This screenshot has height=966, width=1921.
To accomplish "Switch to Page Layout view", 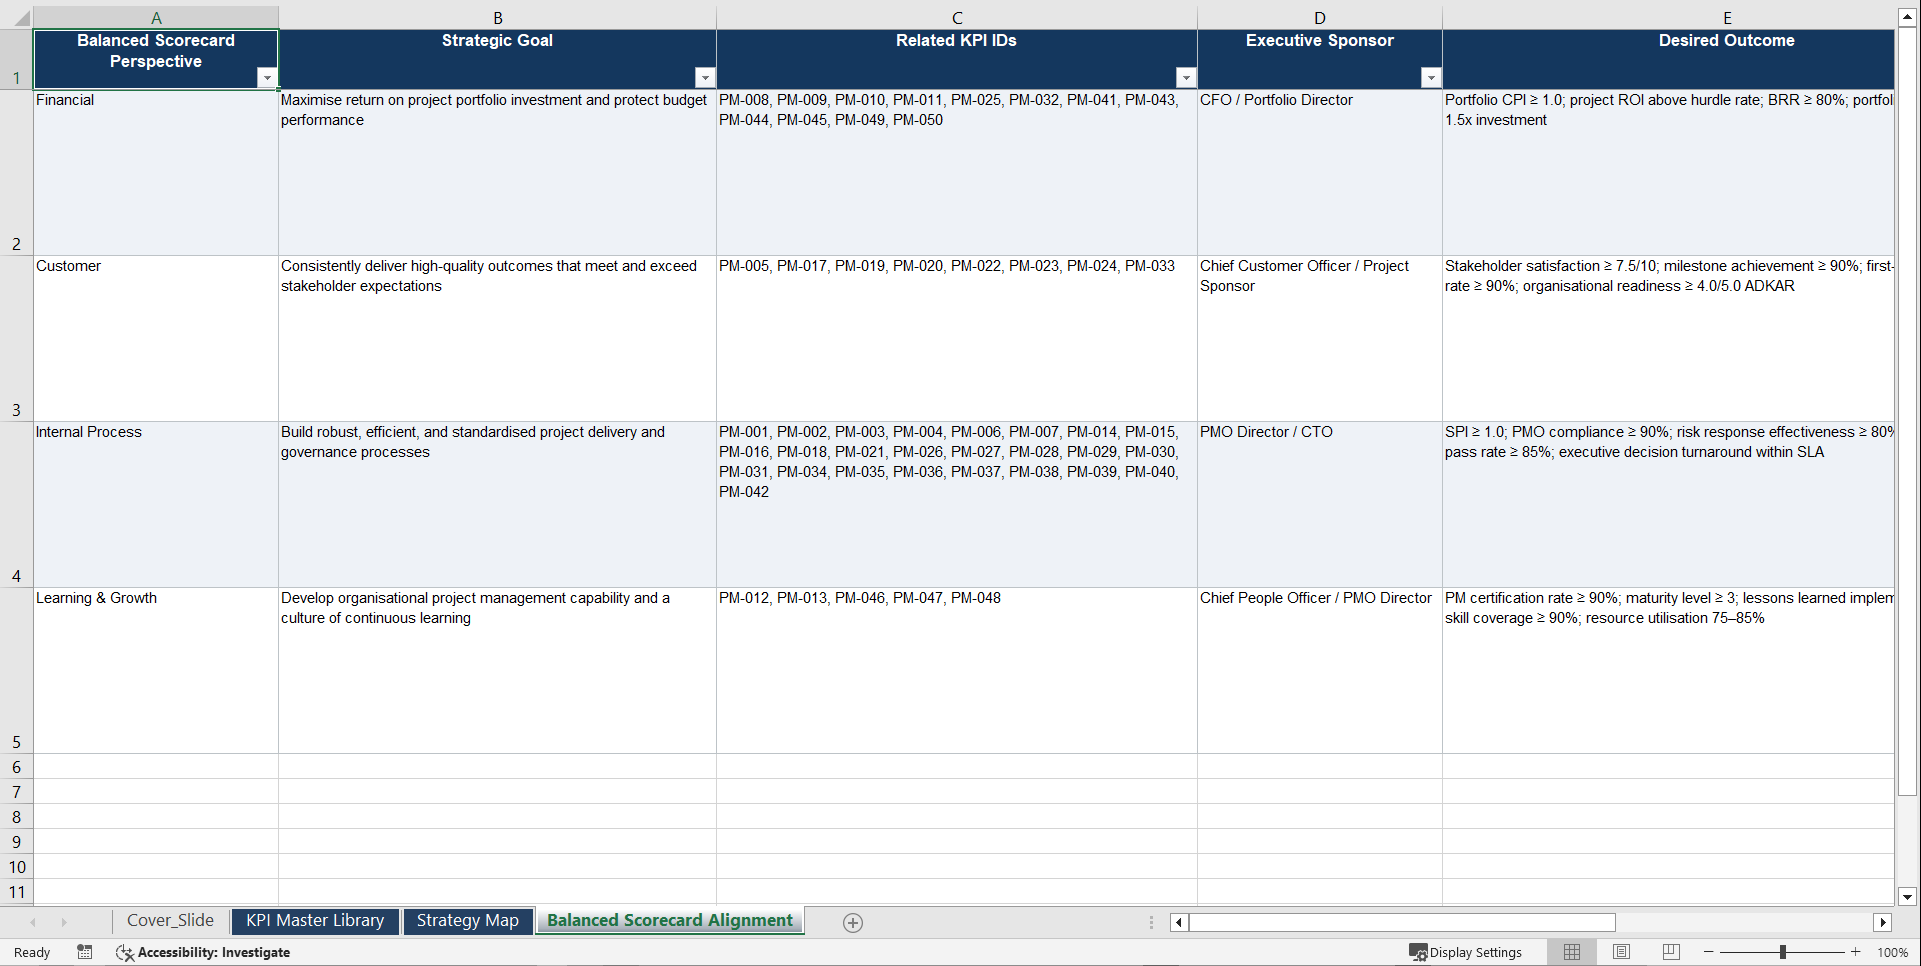I will coord(1622,952).
